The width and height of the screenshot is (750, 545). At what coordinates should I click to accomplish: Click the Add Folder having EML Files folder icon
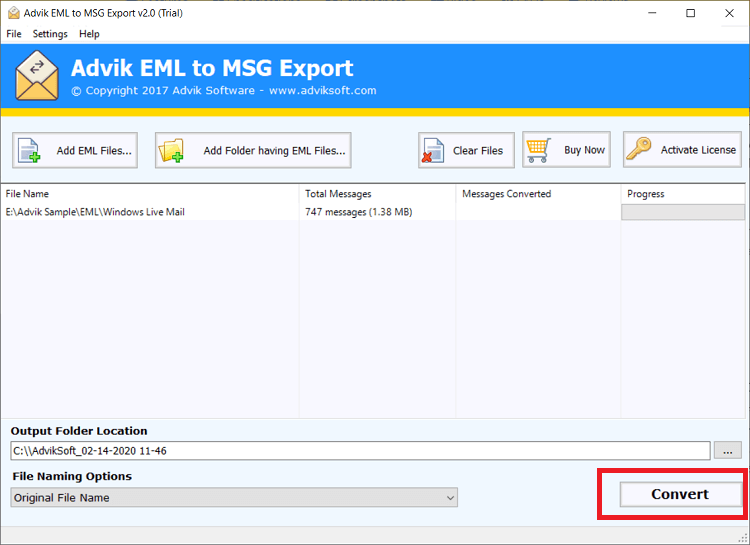click(171, 151)
